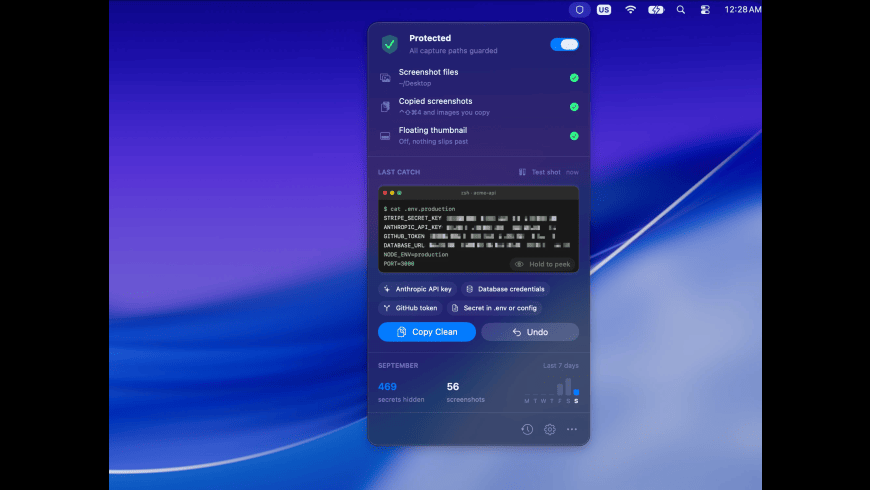
Task: Click the Undo button
Action: (530, 332)
